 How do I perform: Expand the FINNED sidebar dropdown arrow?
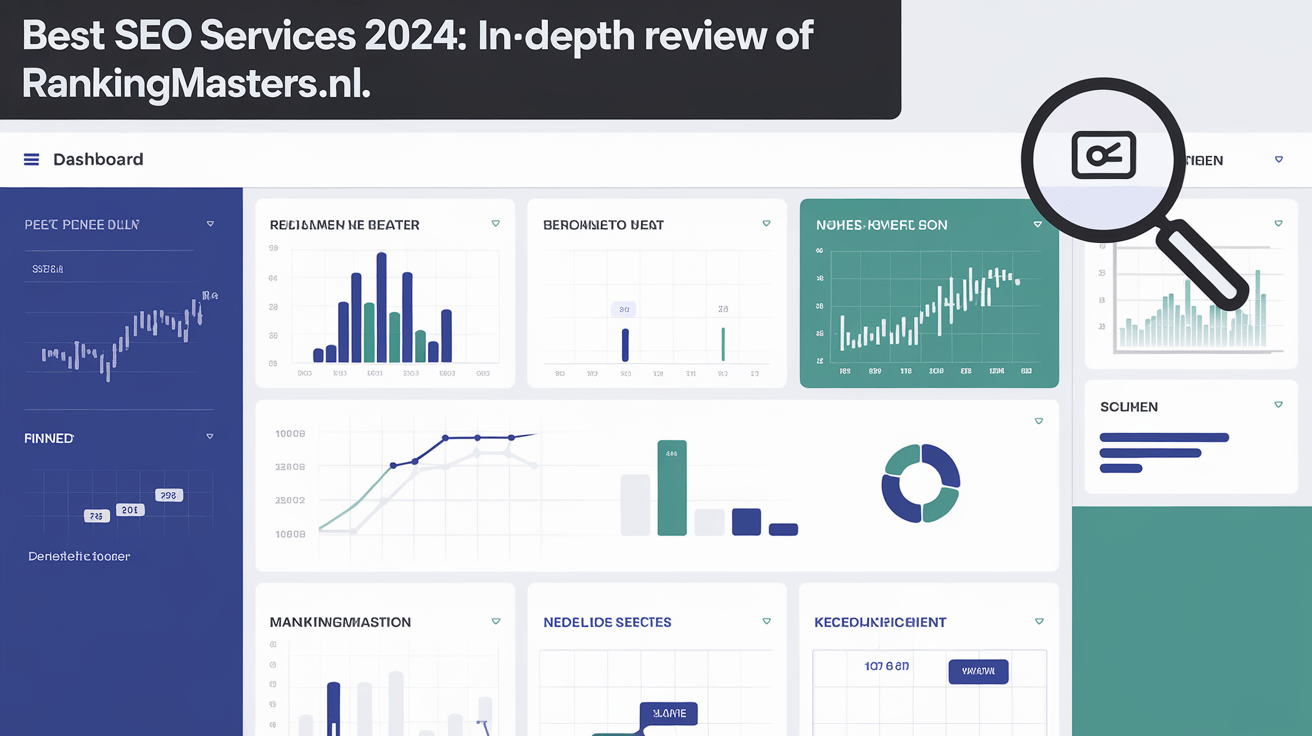pos(209,437)
